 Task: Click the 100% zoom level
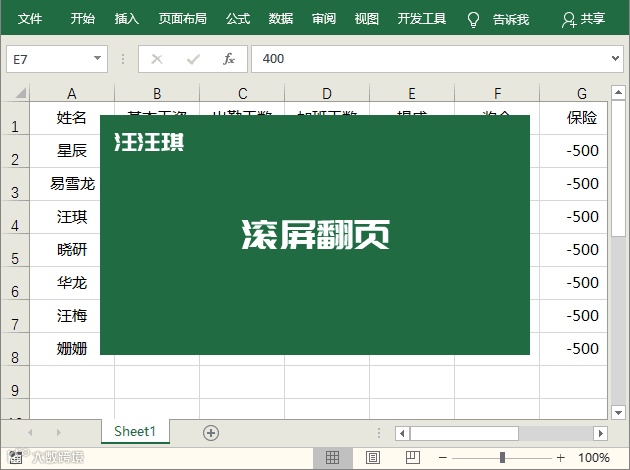point(594,457)
